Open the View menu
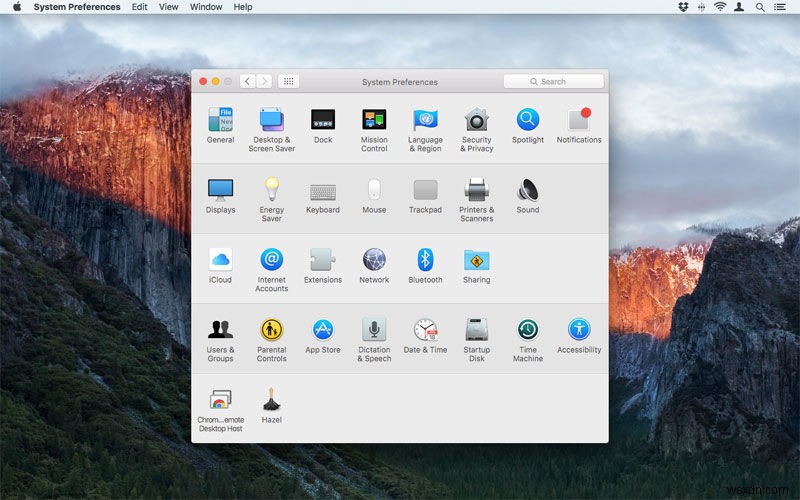Image resolution: width=800 pixels, height=500 pixels. pos(169,7)
